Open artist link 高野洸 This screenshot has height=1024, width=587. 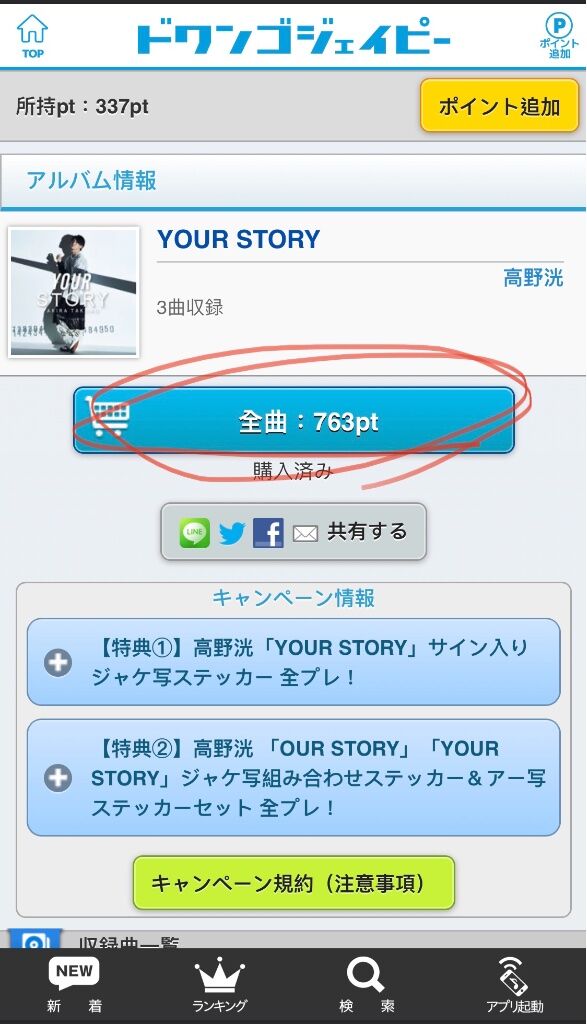(x=533, y=278)
